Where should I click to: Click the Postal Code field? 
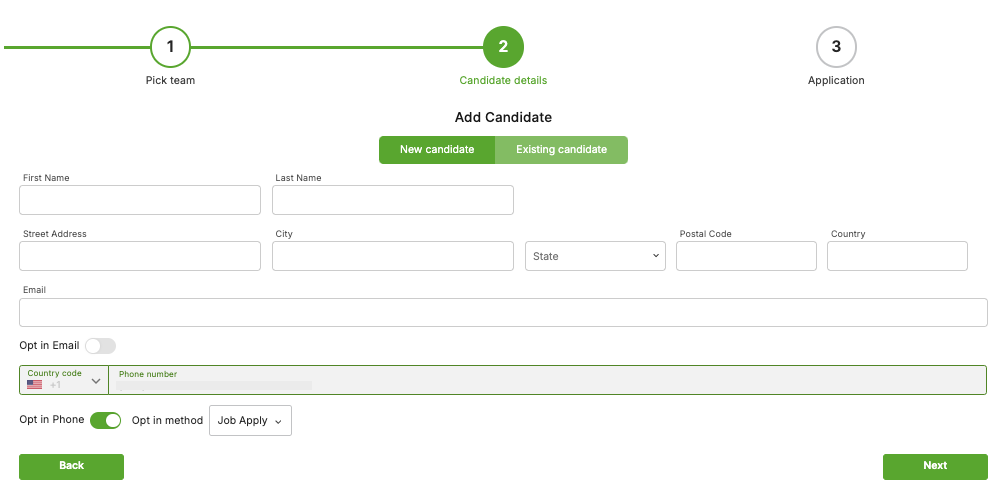[x=746, y=256]
